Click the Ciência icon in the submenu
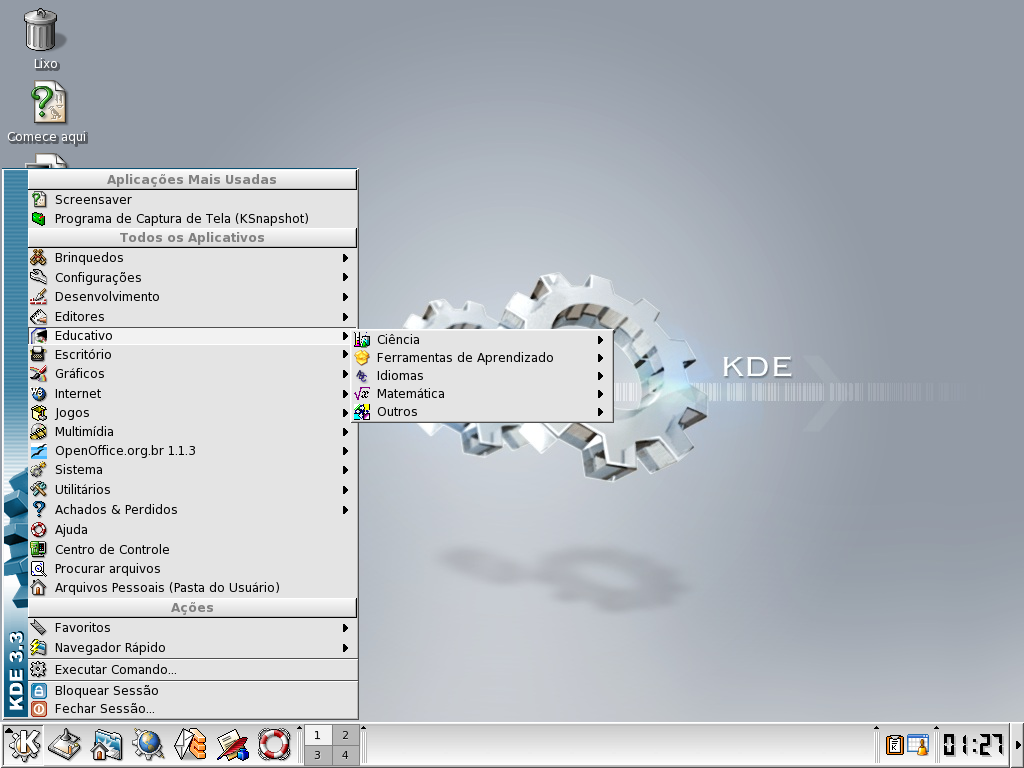Image resolution: width=1024 pixels, height=768 pixels. pos(362,340)
